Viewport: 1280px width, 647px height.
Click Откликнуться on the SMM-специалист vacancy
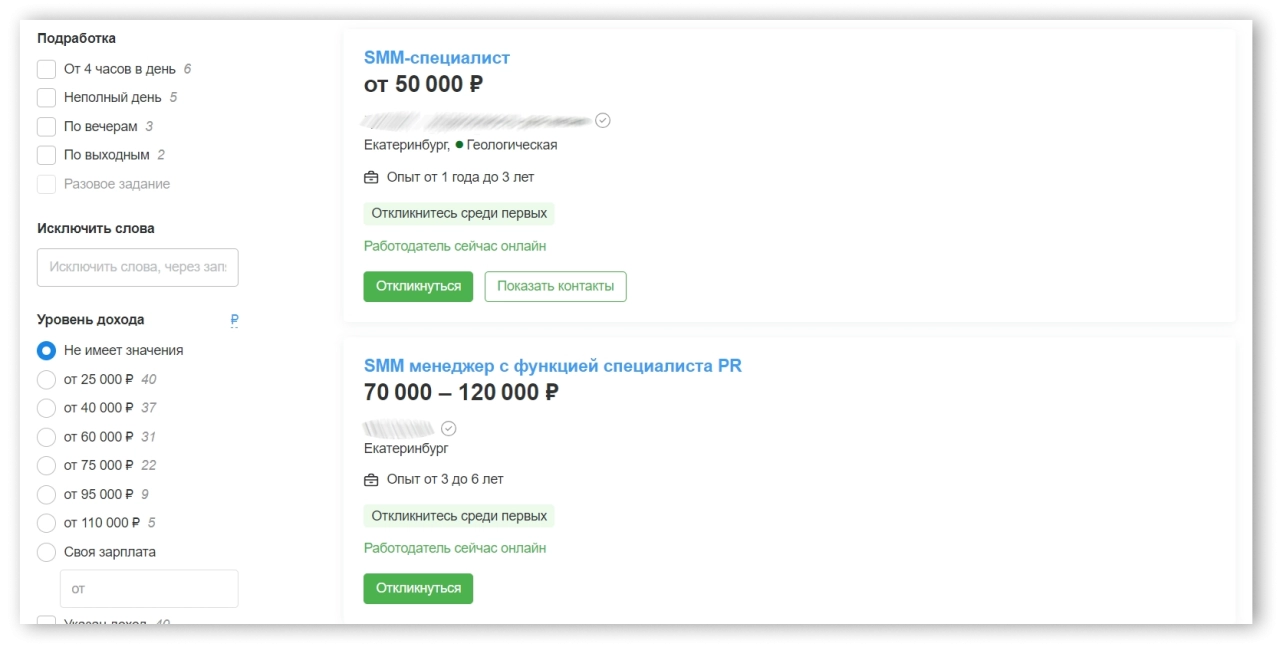tap(418, 286)
